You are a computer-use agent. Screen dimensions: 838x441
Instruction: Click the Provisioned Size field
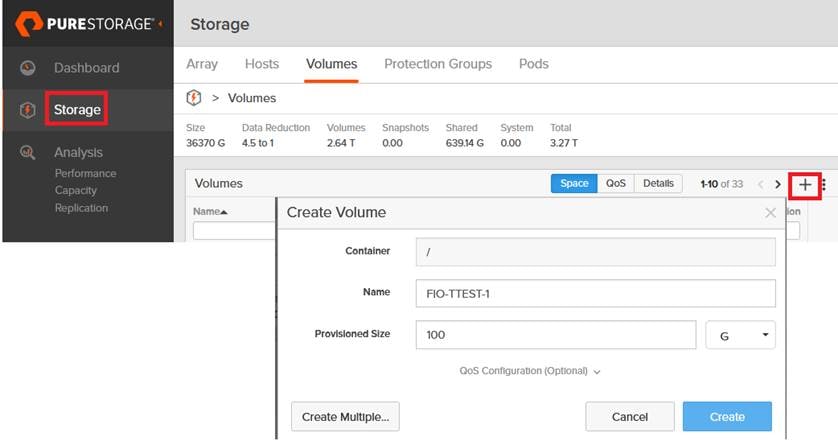pyautogui.click(x=556, y=335)
